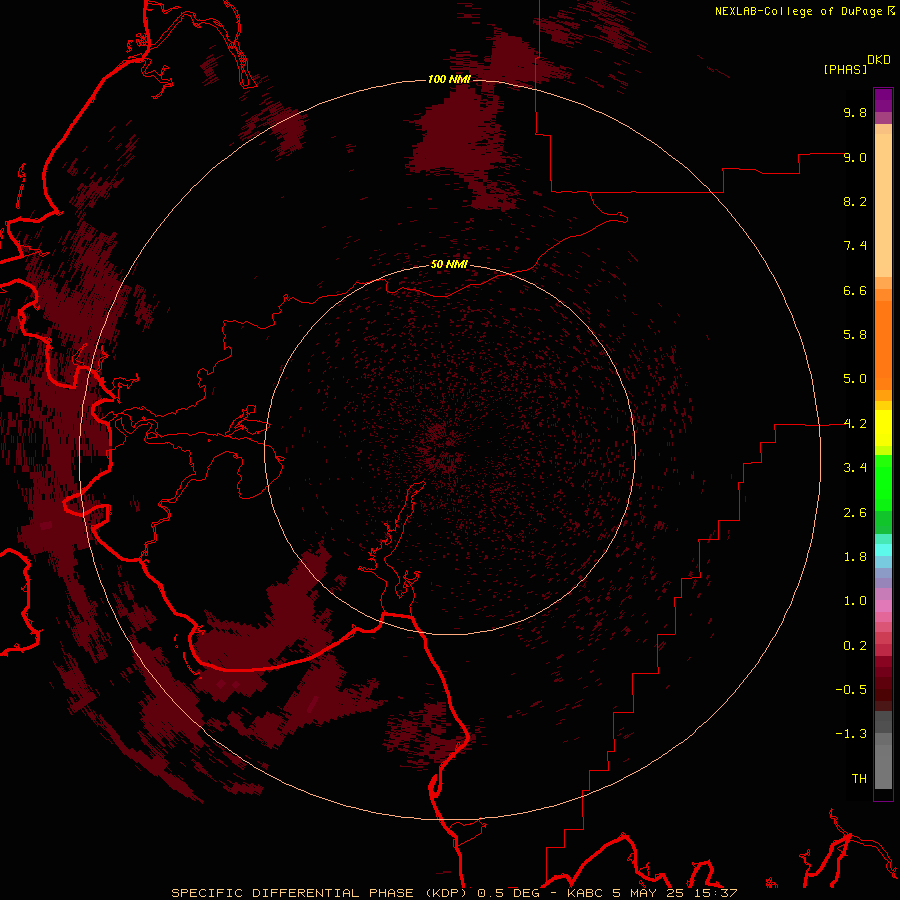
Task: Click the -1.3 scale value
Action: pyautogui.click(x=851, y=734)
